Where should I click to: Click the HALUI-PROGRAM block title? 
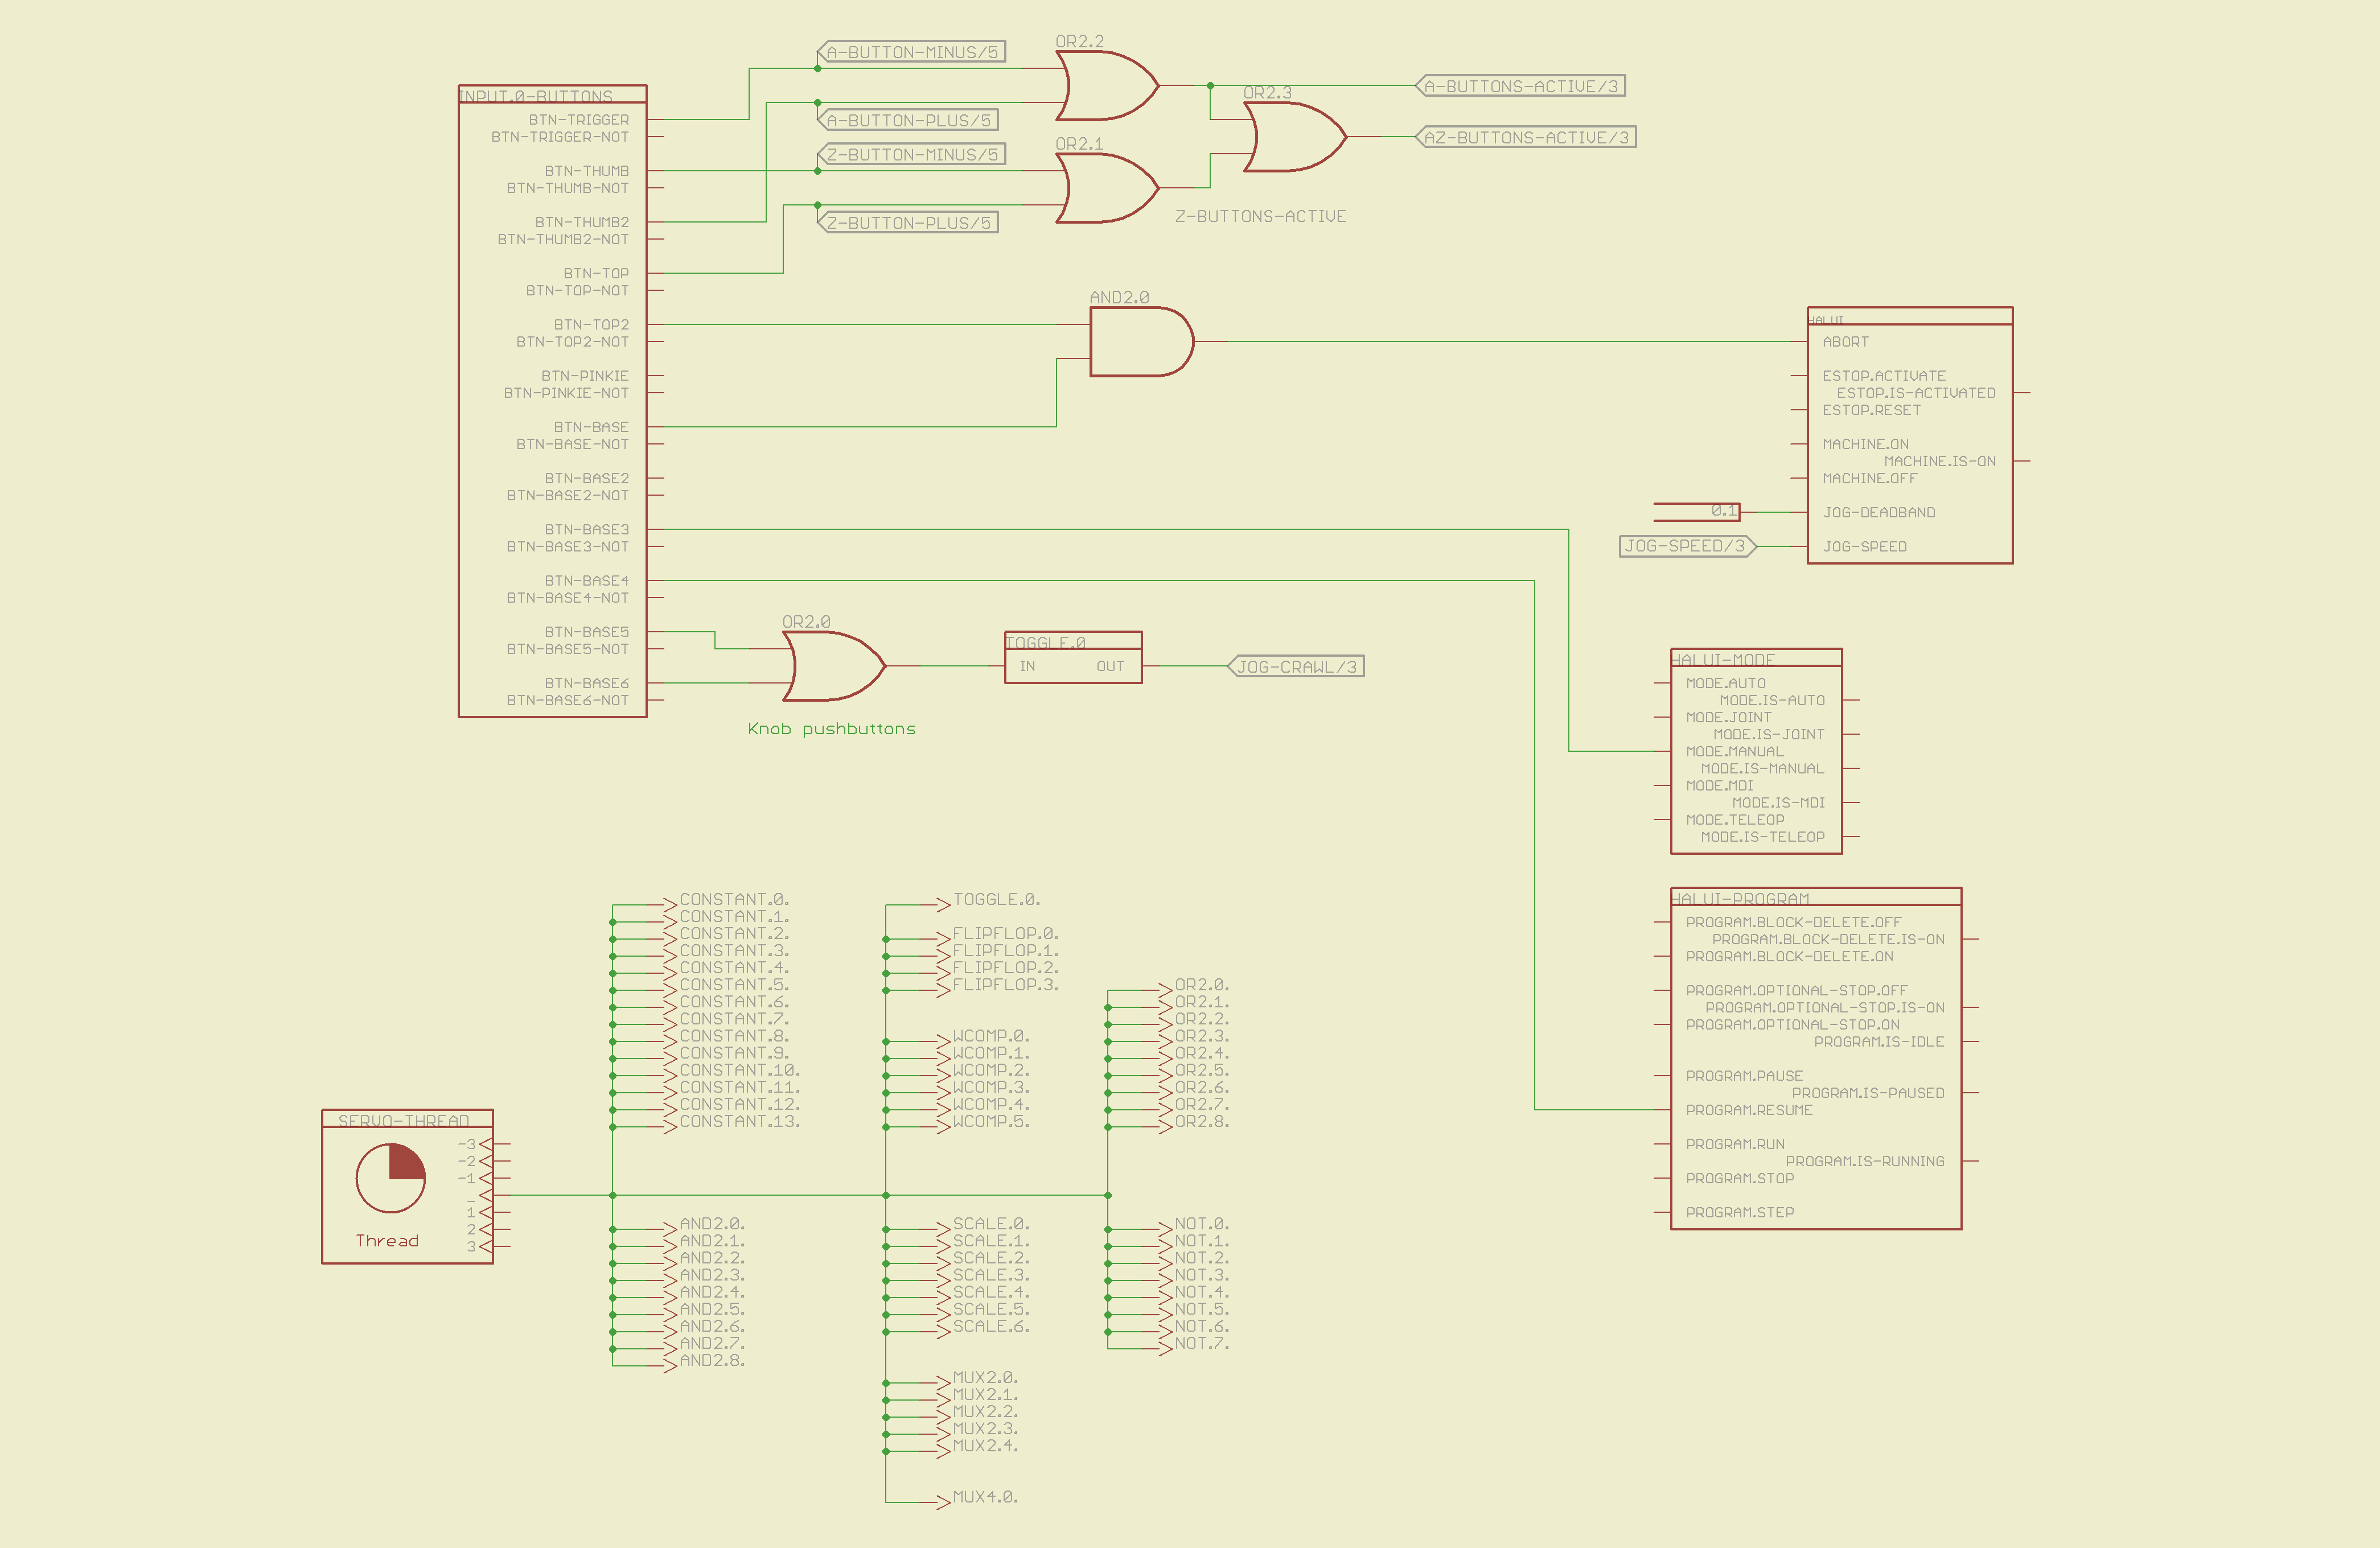[1741, 898]
